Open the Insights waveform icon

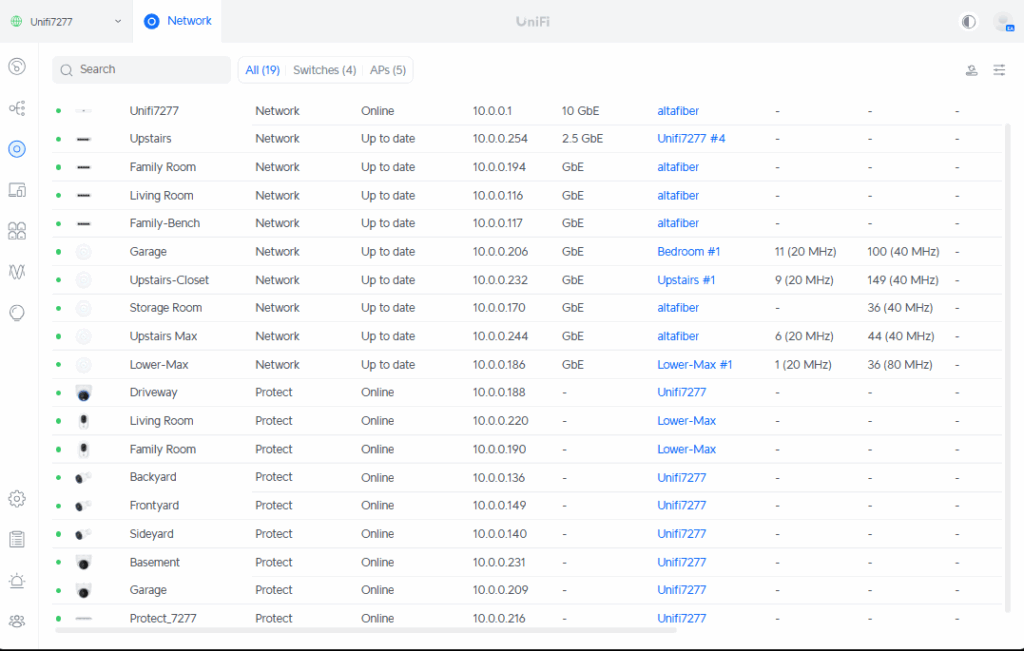[x=17, y=272]
